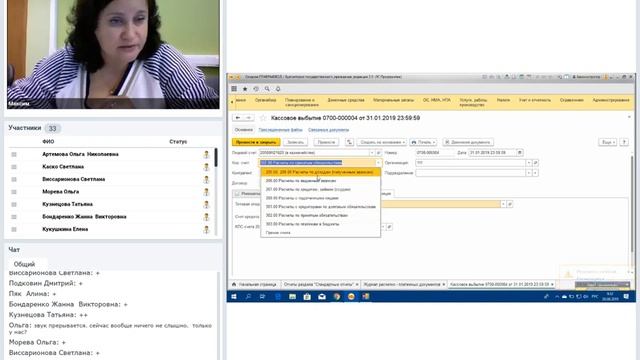Screen dimensions: 640x360
Task: Open the Mail app on taskbar
Action: (x=322, y=297)
